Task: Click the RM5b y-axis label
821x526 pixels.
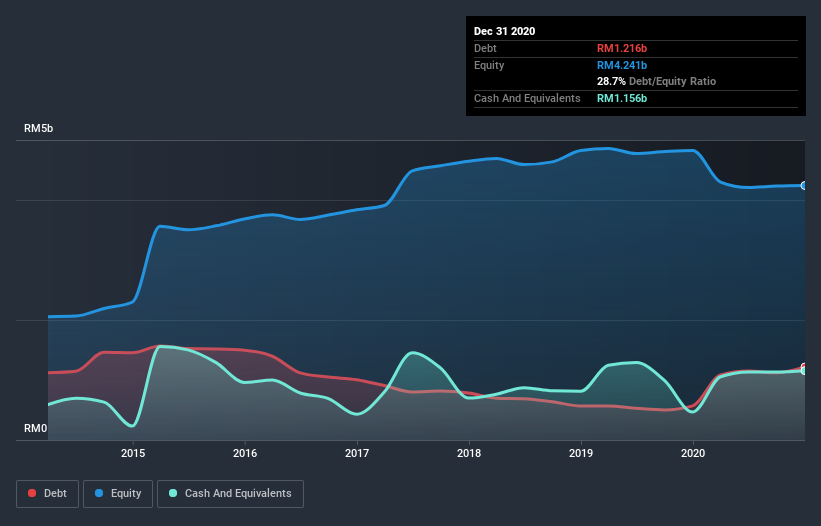Action: pyautogui.click(x=39, y=128)
